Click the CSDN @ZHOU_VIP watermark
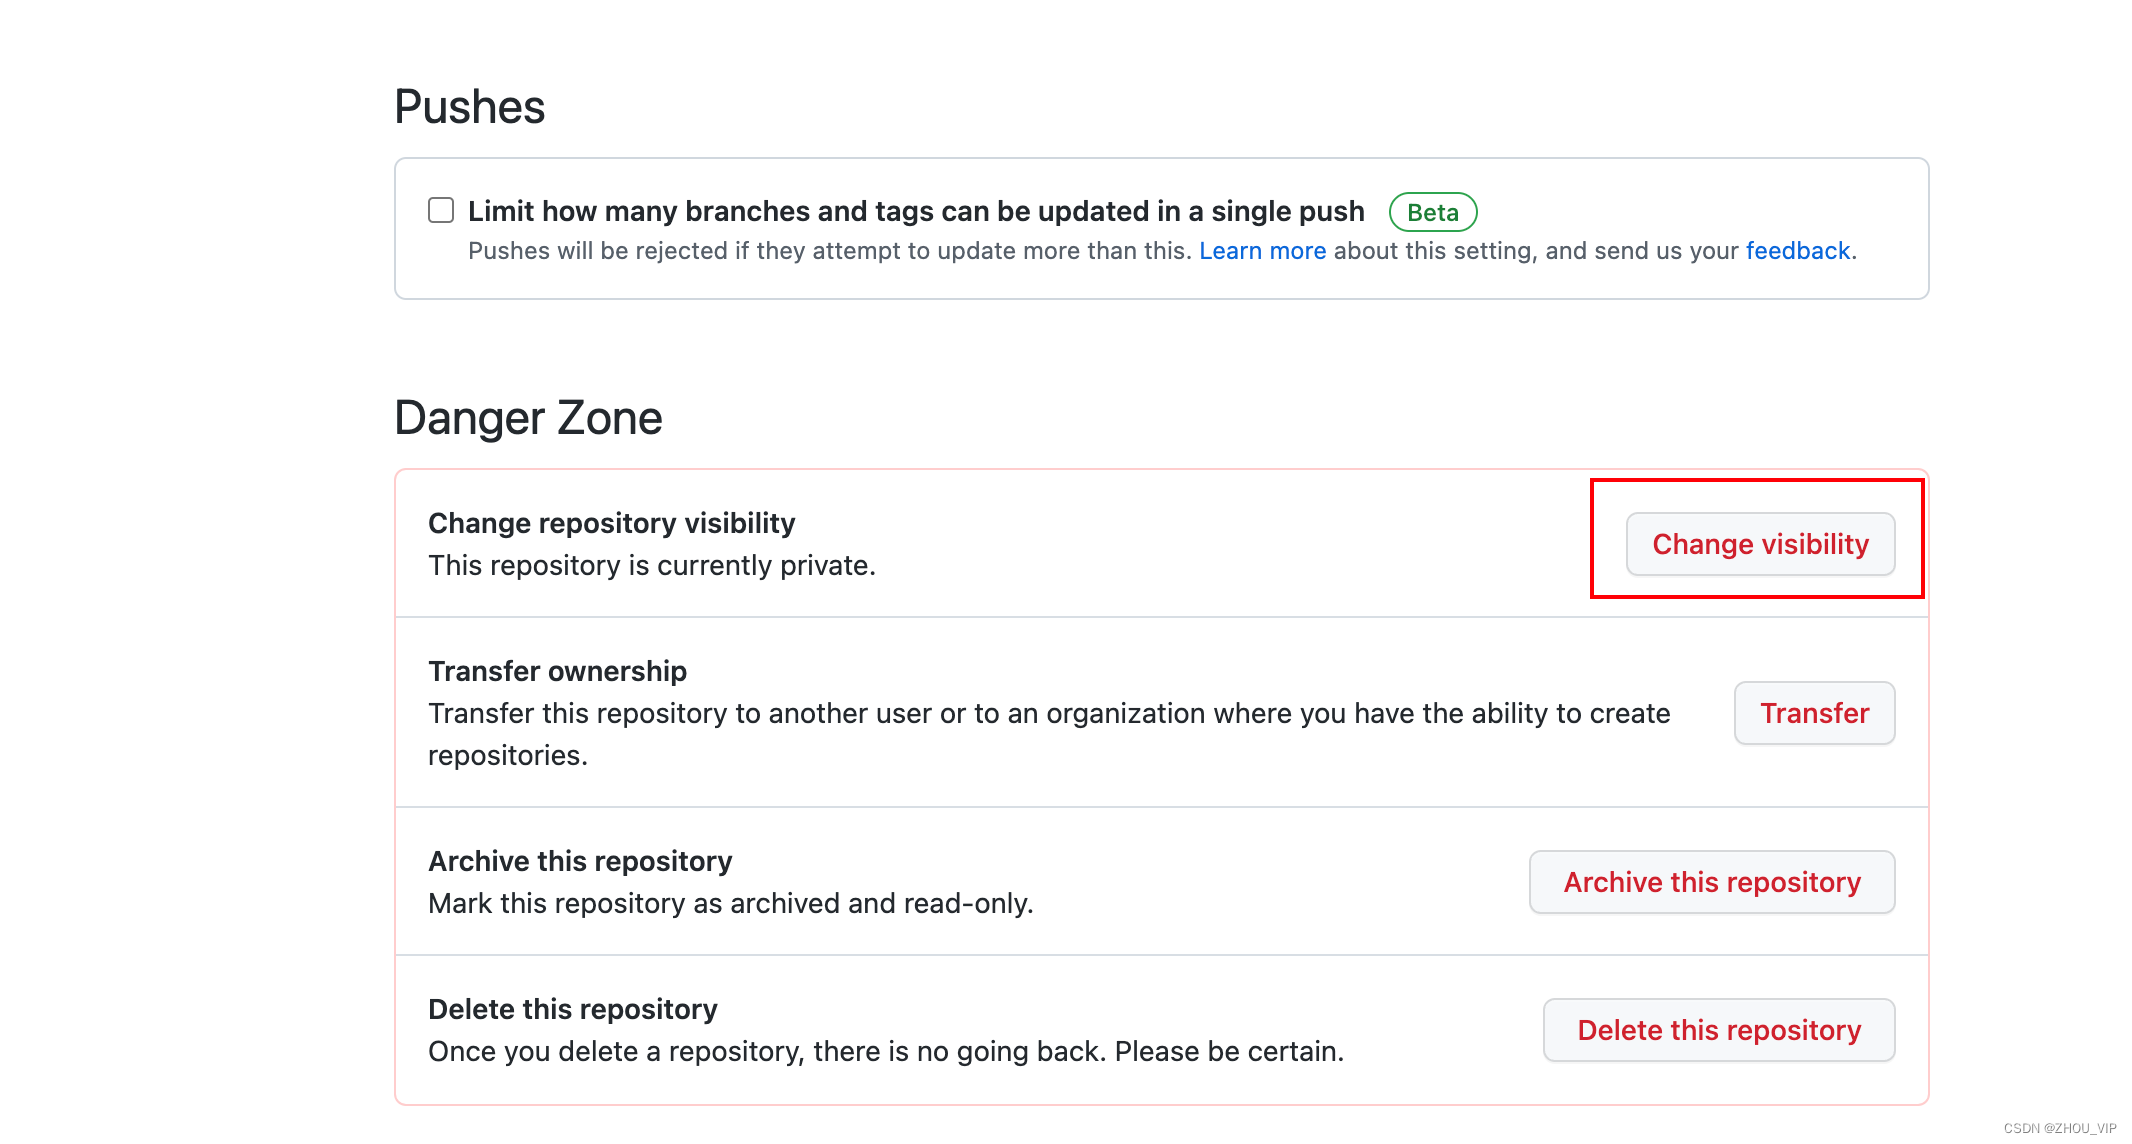 (2059, 1128)
